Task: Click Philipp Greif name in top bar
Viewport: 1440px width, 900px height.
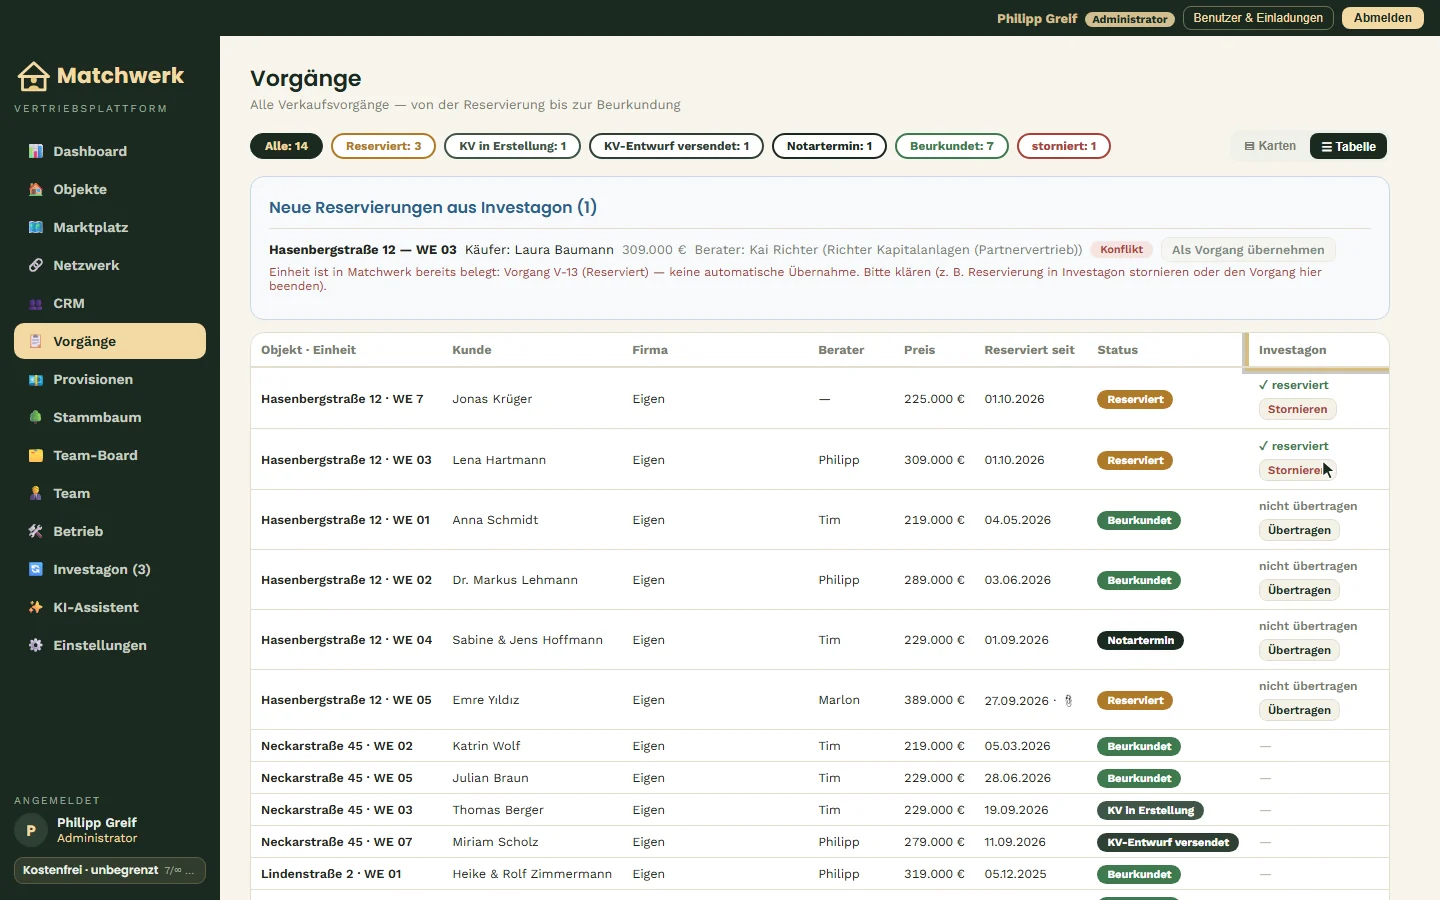Action: pos(1037,19)
